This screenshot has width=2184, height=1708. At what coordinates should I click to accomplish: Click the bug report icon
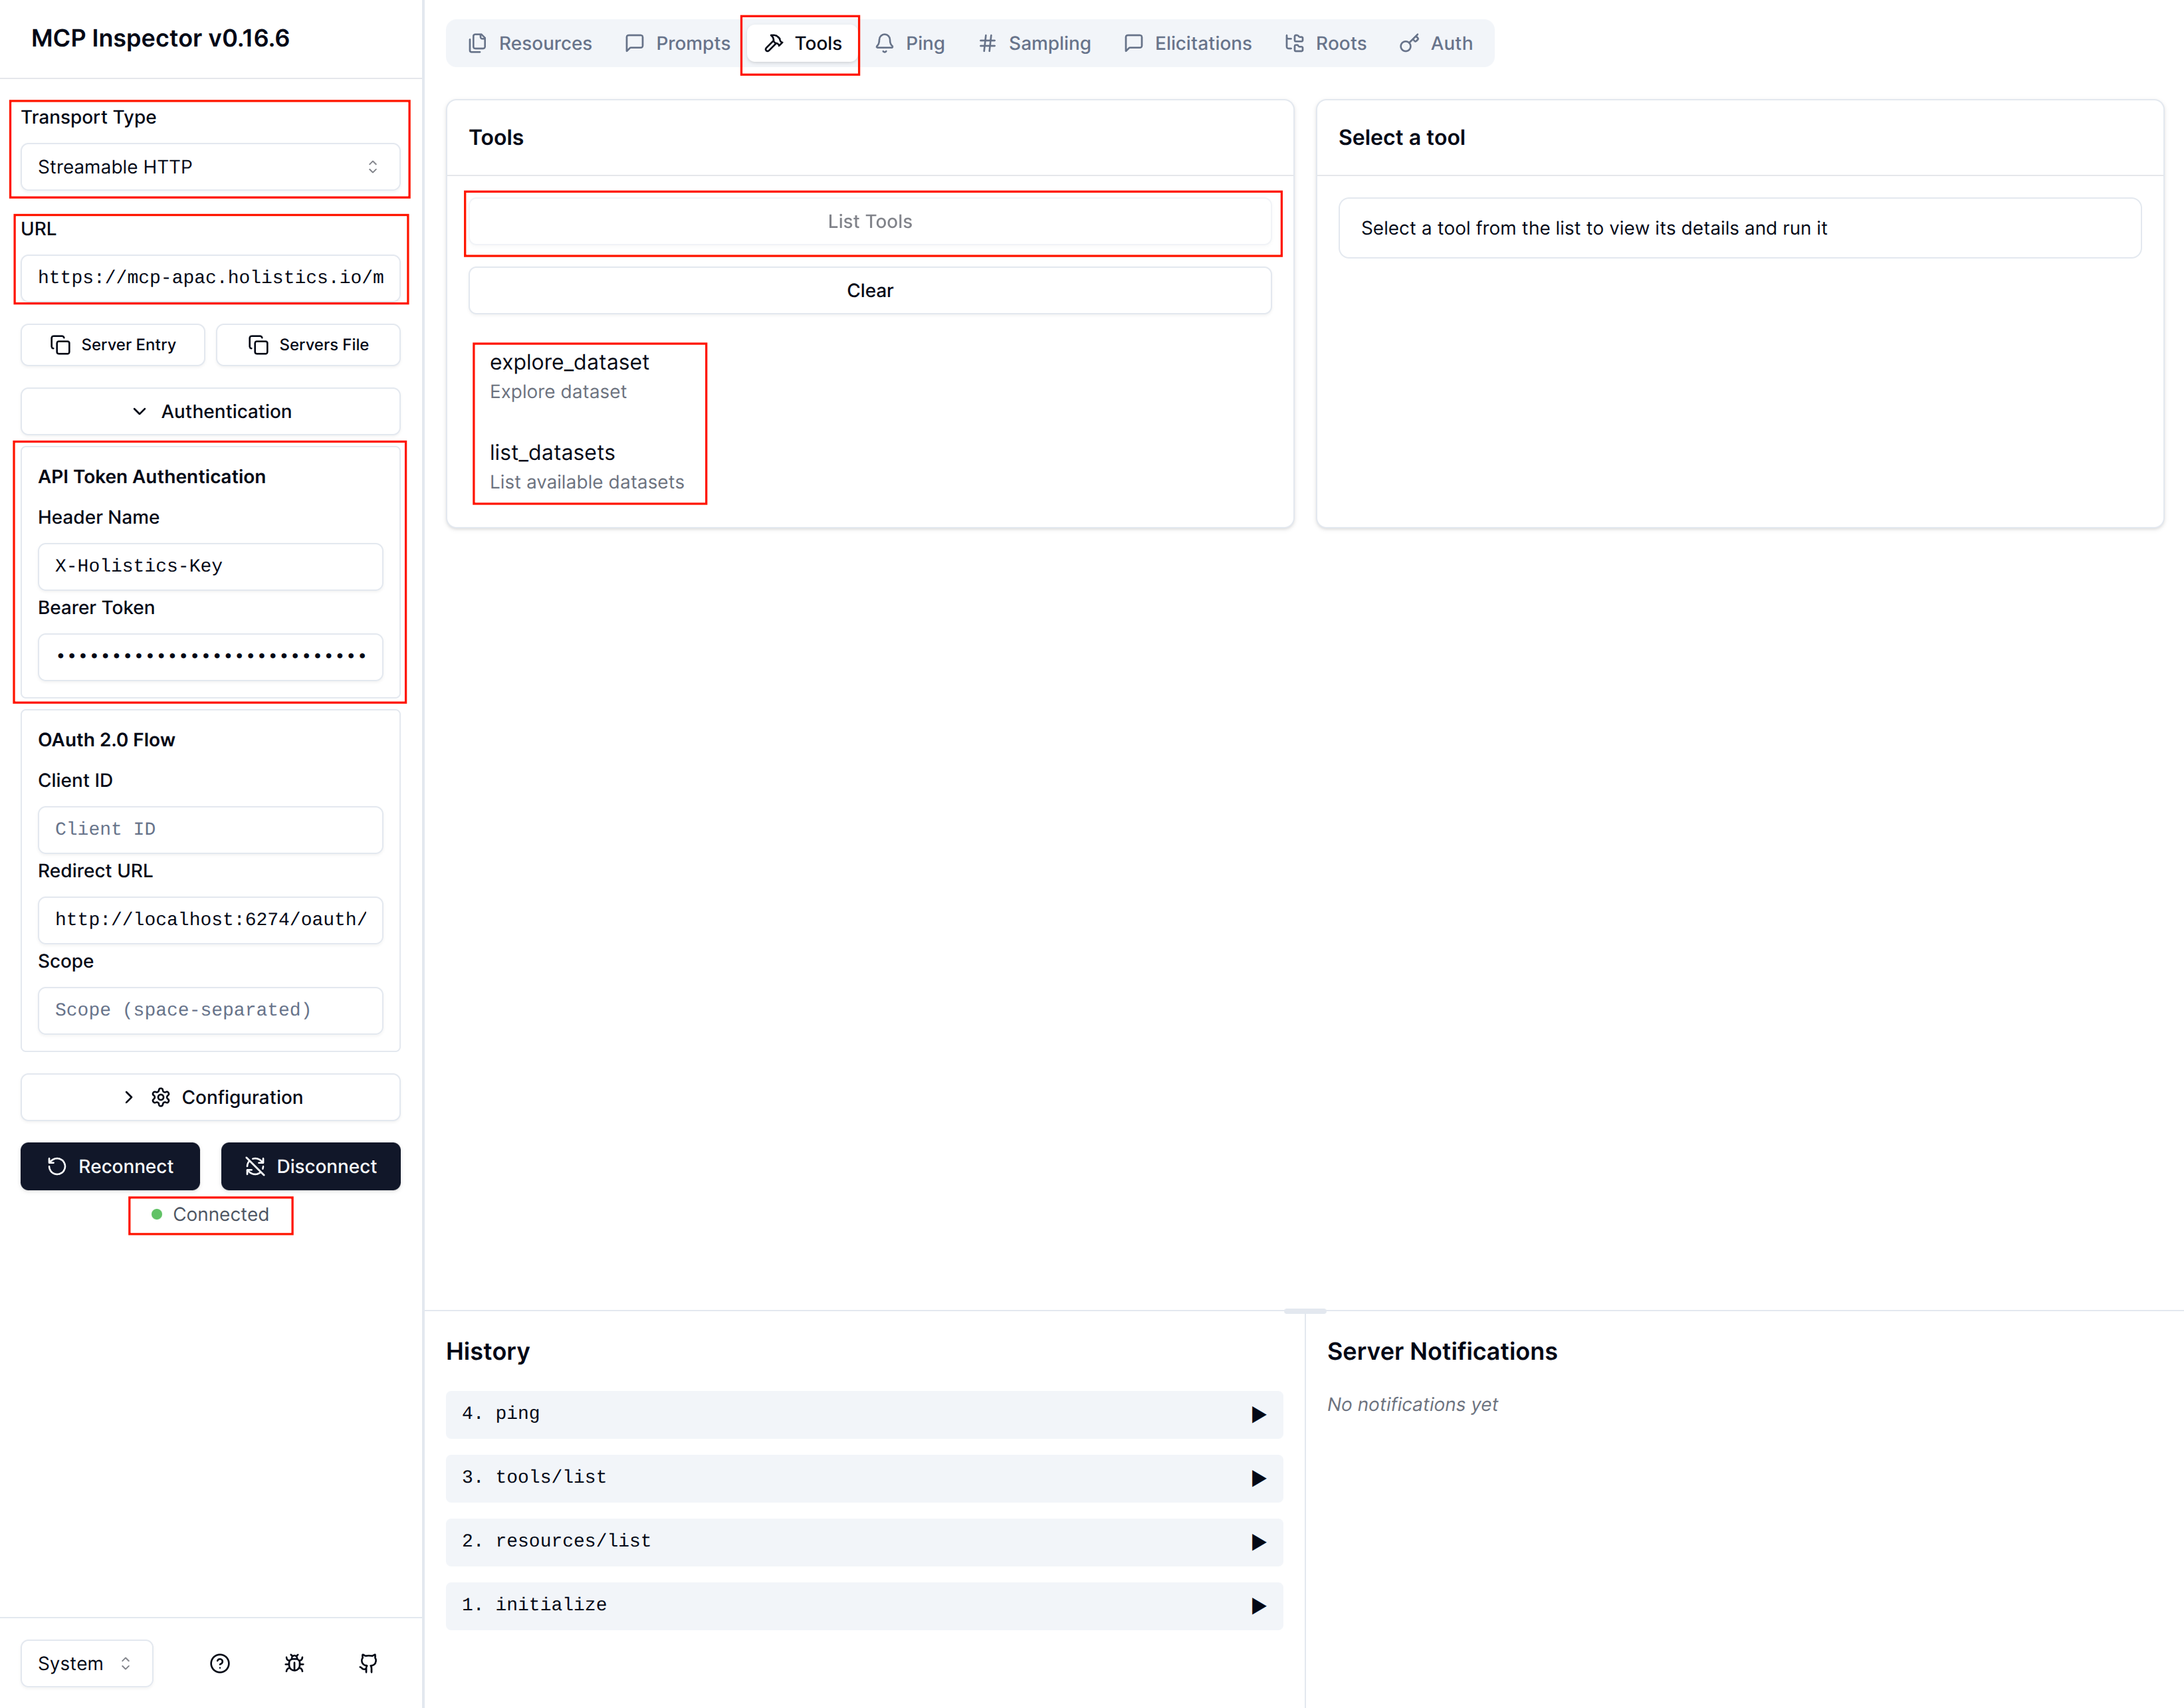(294, 1663)
